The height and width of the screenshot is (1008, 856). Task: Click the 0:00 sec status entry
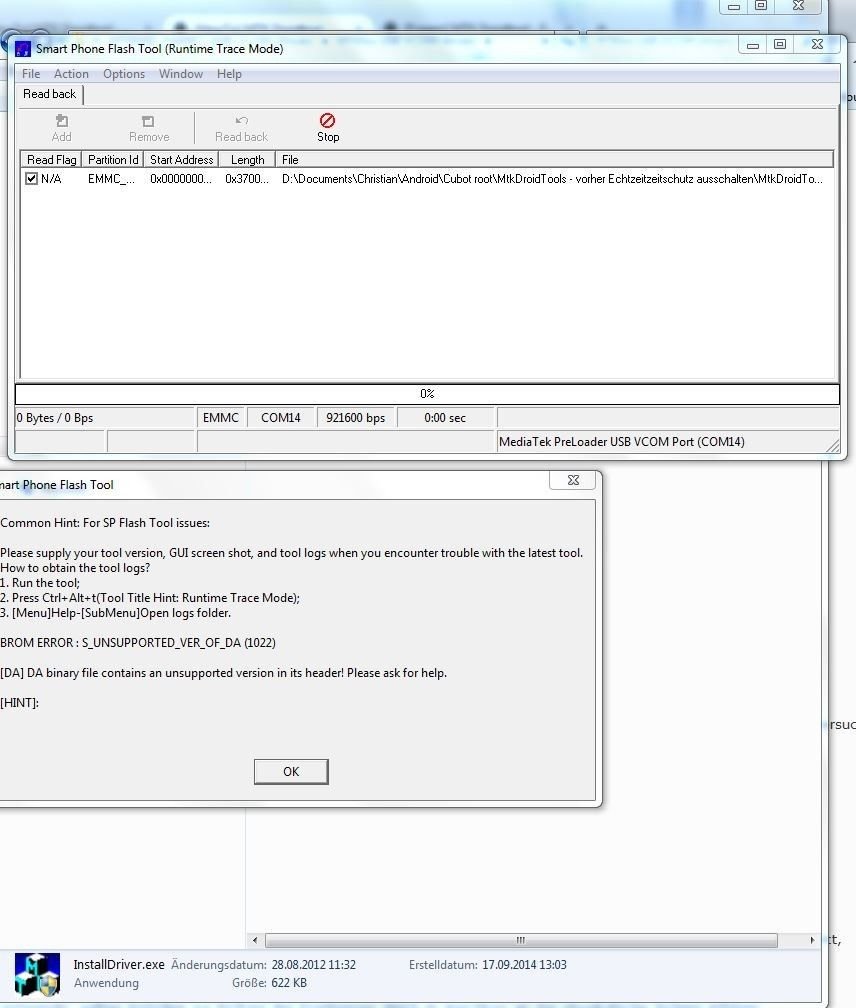click(x=445, y=418)
